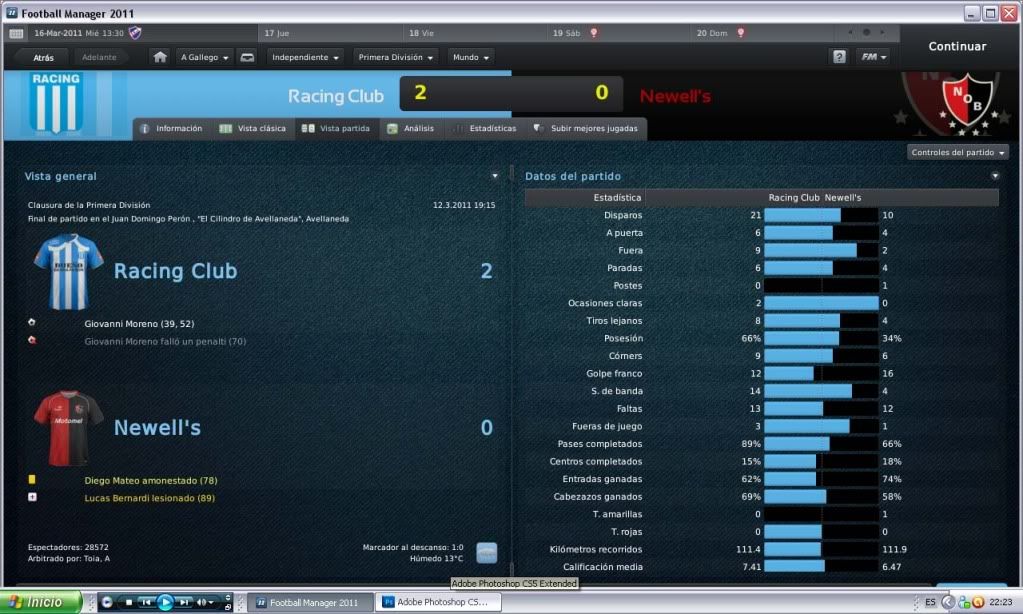Click the Estadística column header
The image size is (1023, 614).
point(617,198)
